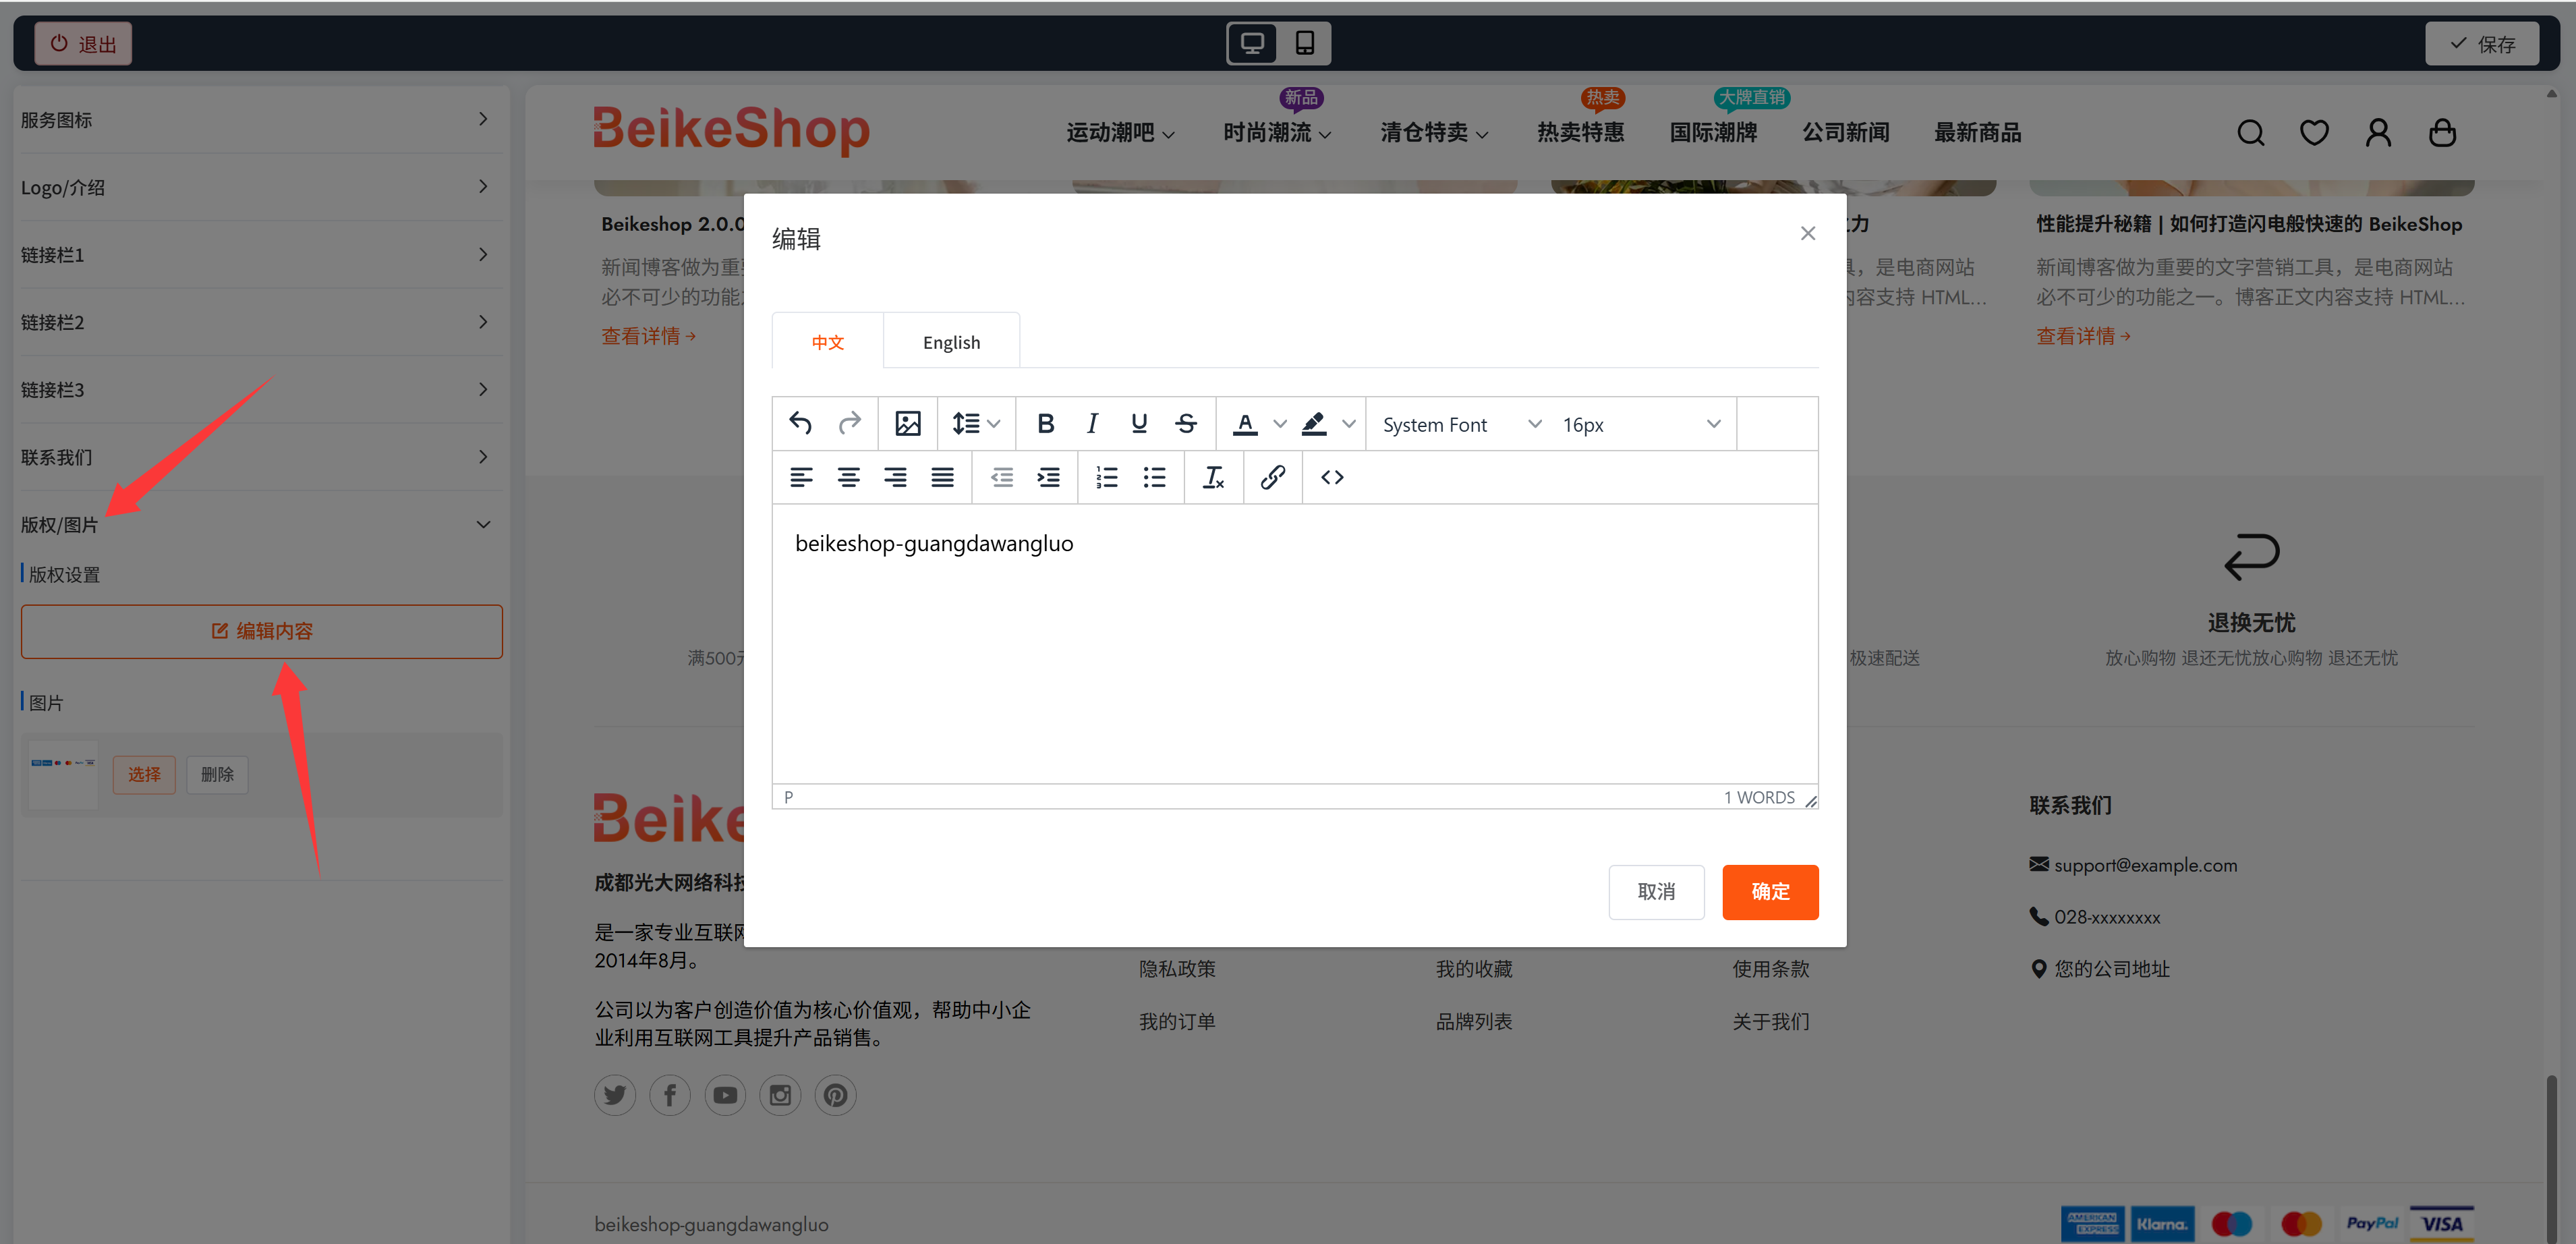Confirm edits with the 确定 button
2576x1244 pixels.
coord(1770,891)
